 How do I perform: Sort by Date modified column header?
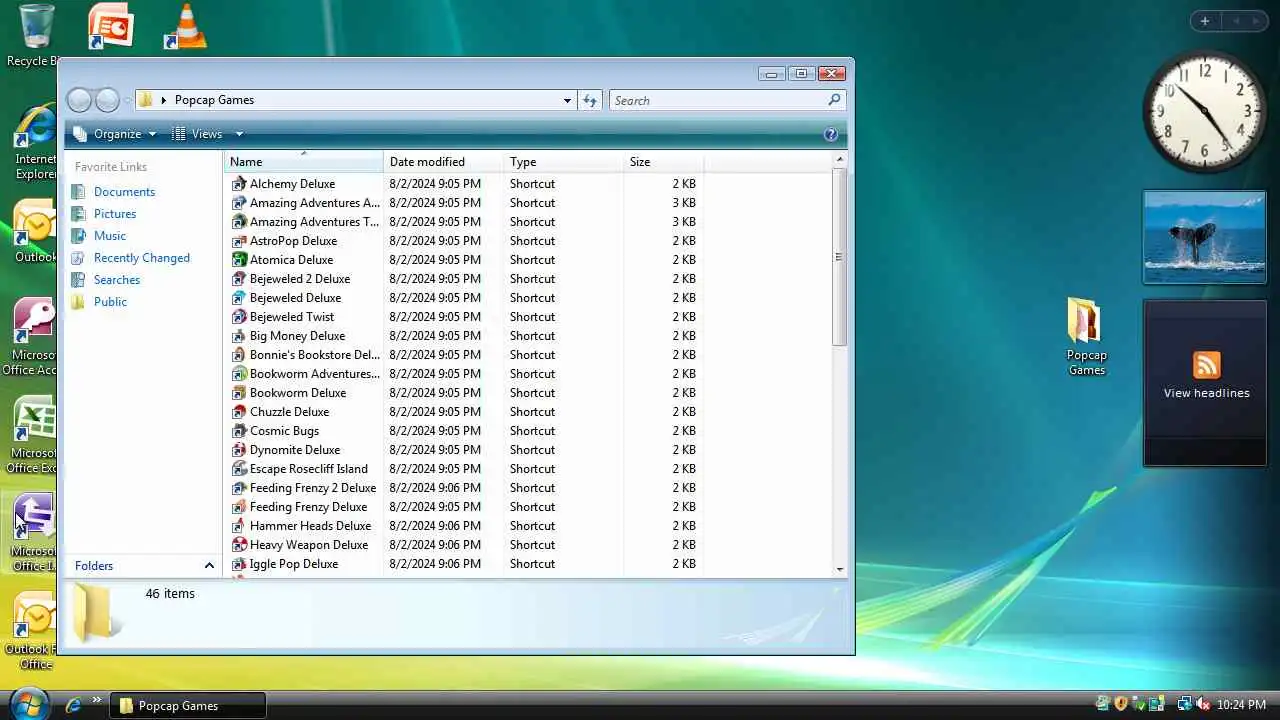tap(443, 162)
